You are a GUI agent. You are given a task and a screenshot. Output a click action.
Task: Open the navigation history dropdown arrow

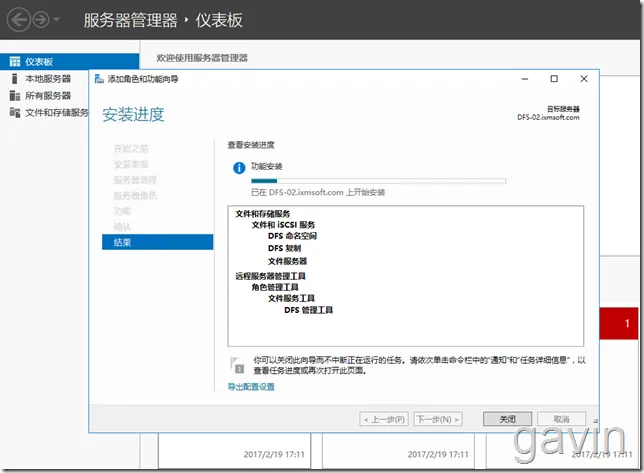click(57, 19)
